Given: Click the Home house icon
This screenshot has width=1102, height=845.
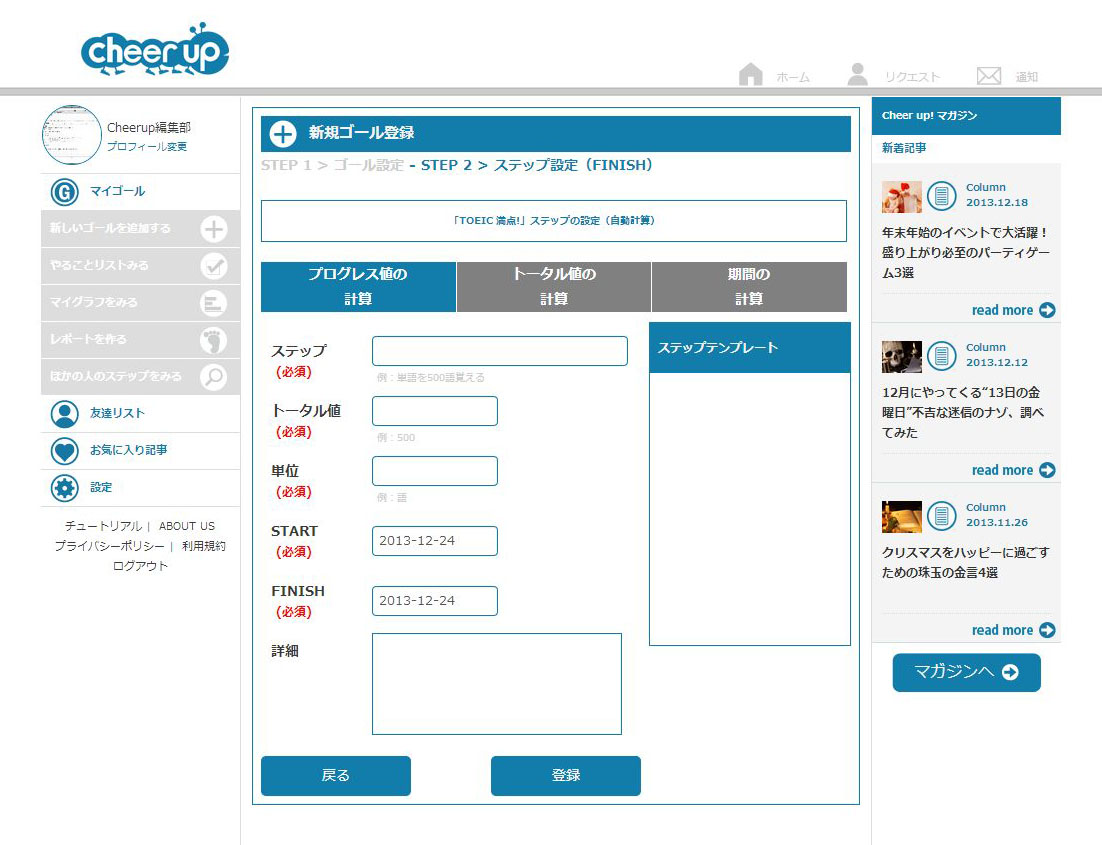Looking at the screenshot, I should [x=750, y=75].
